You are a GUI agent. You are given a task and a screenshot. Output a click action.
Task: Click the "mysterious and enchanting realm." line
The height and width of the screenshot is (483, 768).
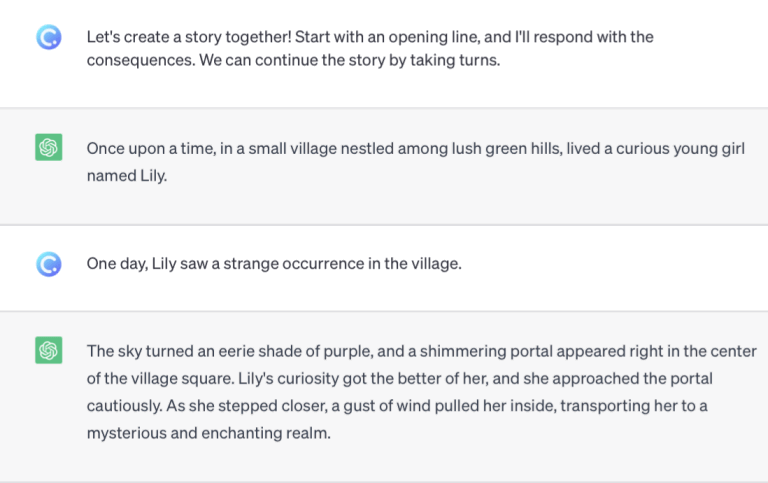coord(208,434)
